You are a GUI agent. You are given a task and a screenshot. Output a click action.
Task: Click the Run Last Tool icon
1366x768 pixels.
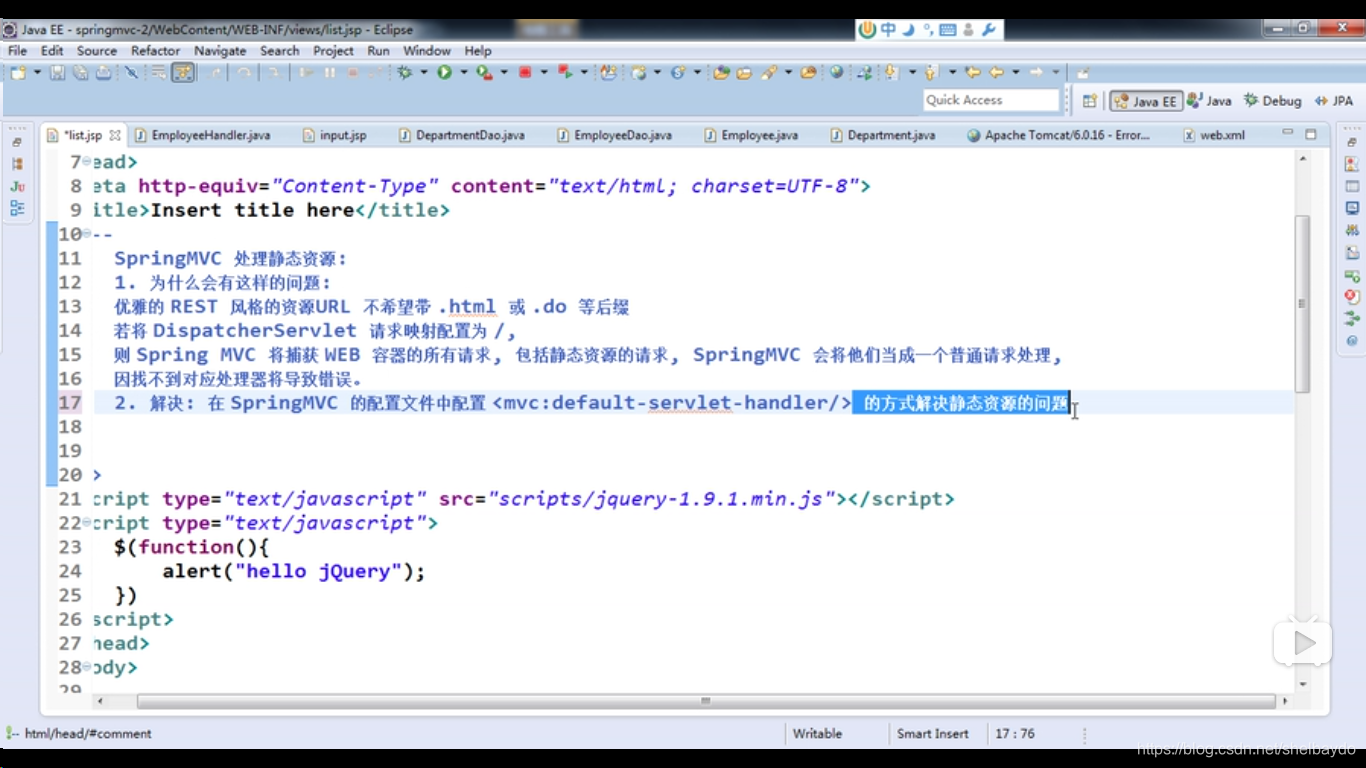tap(484, 72)
